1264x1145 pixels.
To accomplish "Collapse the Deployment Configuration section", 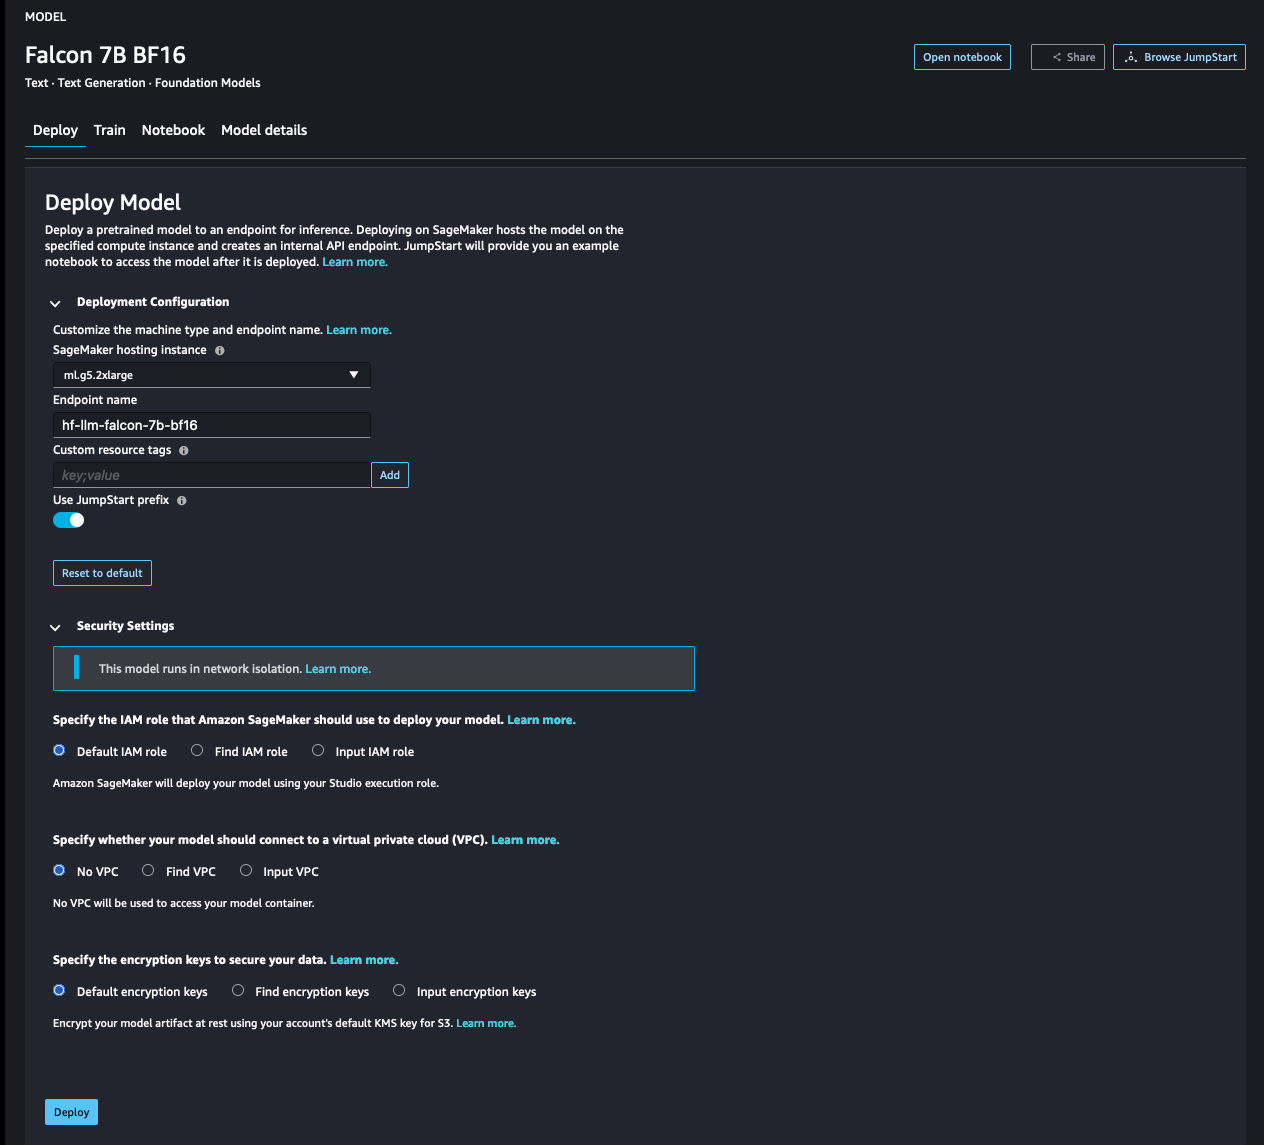I will coord(55,303).
